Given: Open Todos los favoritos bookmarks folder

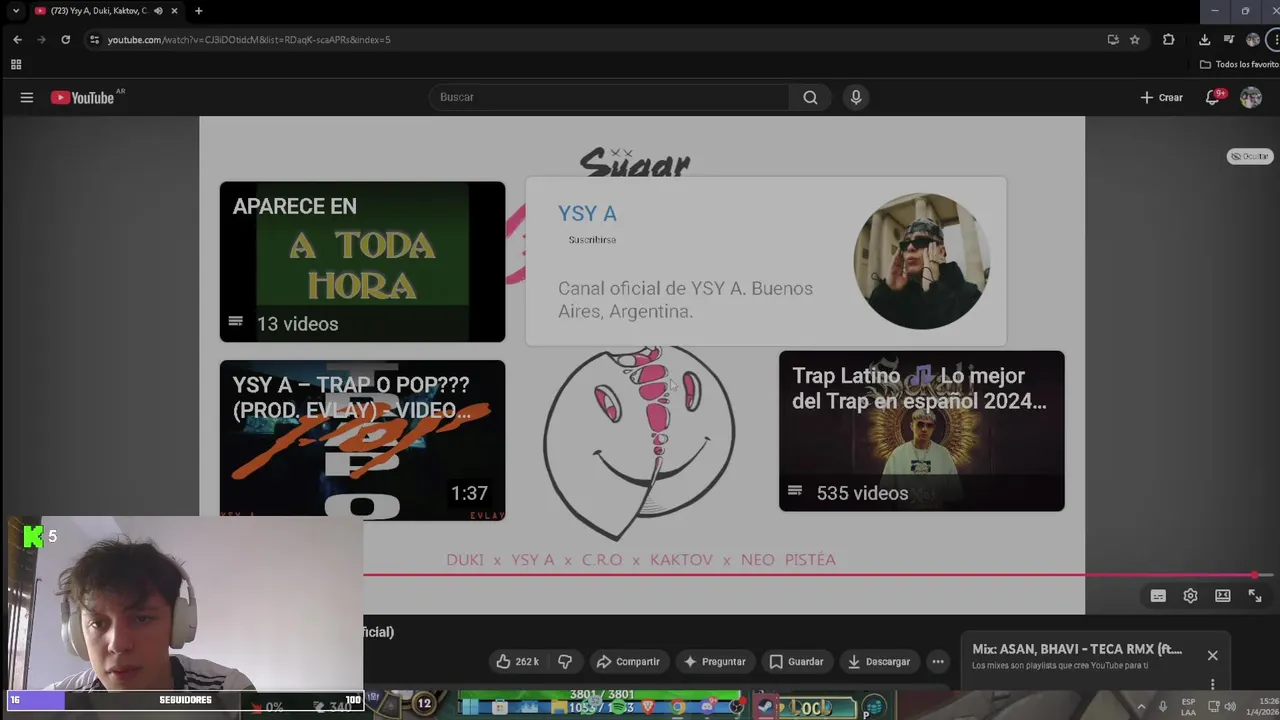Looking at the screenshot, I should (x=1240, y=64).
